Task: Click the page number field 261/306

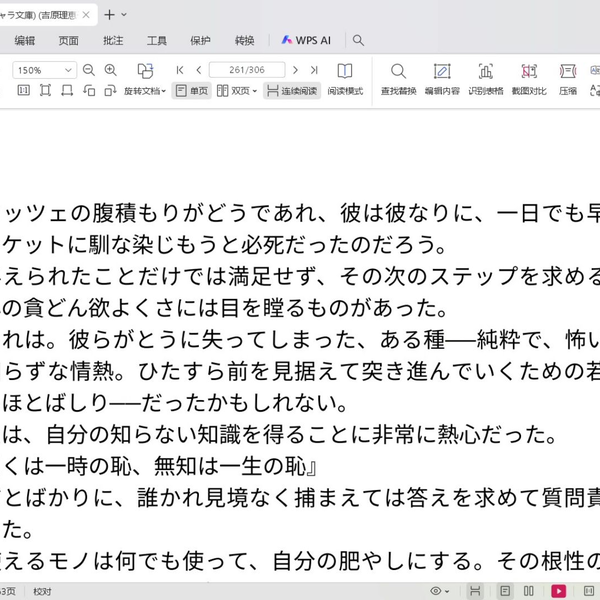Action: 247,70
